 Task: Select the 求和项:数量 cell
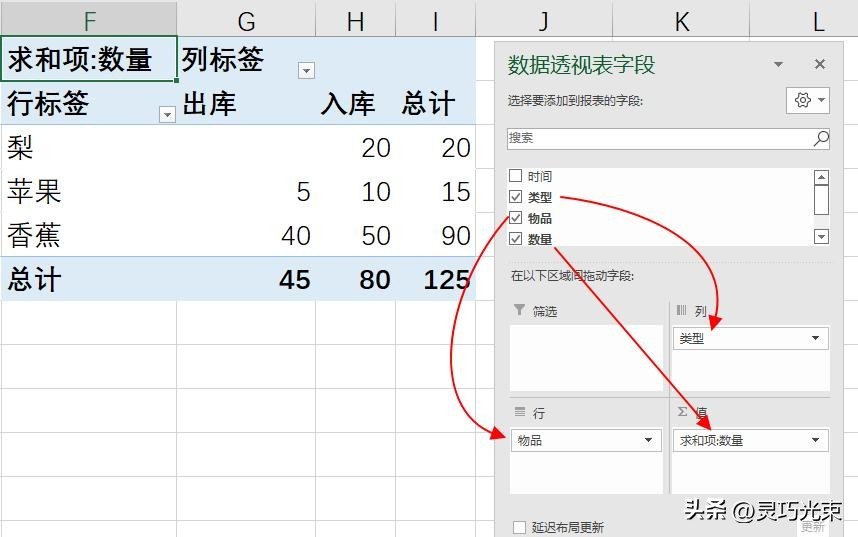89,59
